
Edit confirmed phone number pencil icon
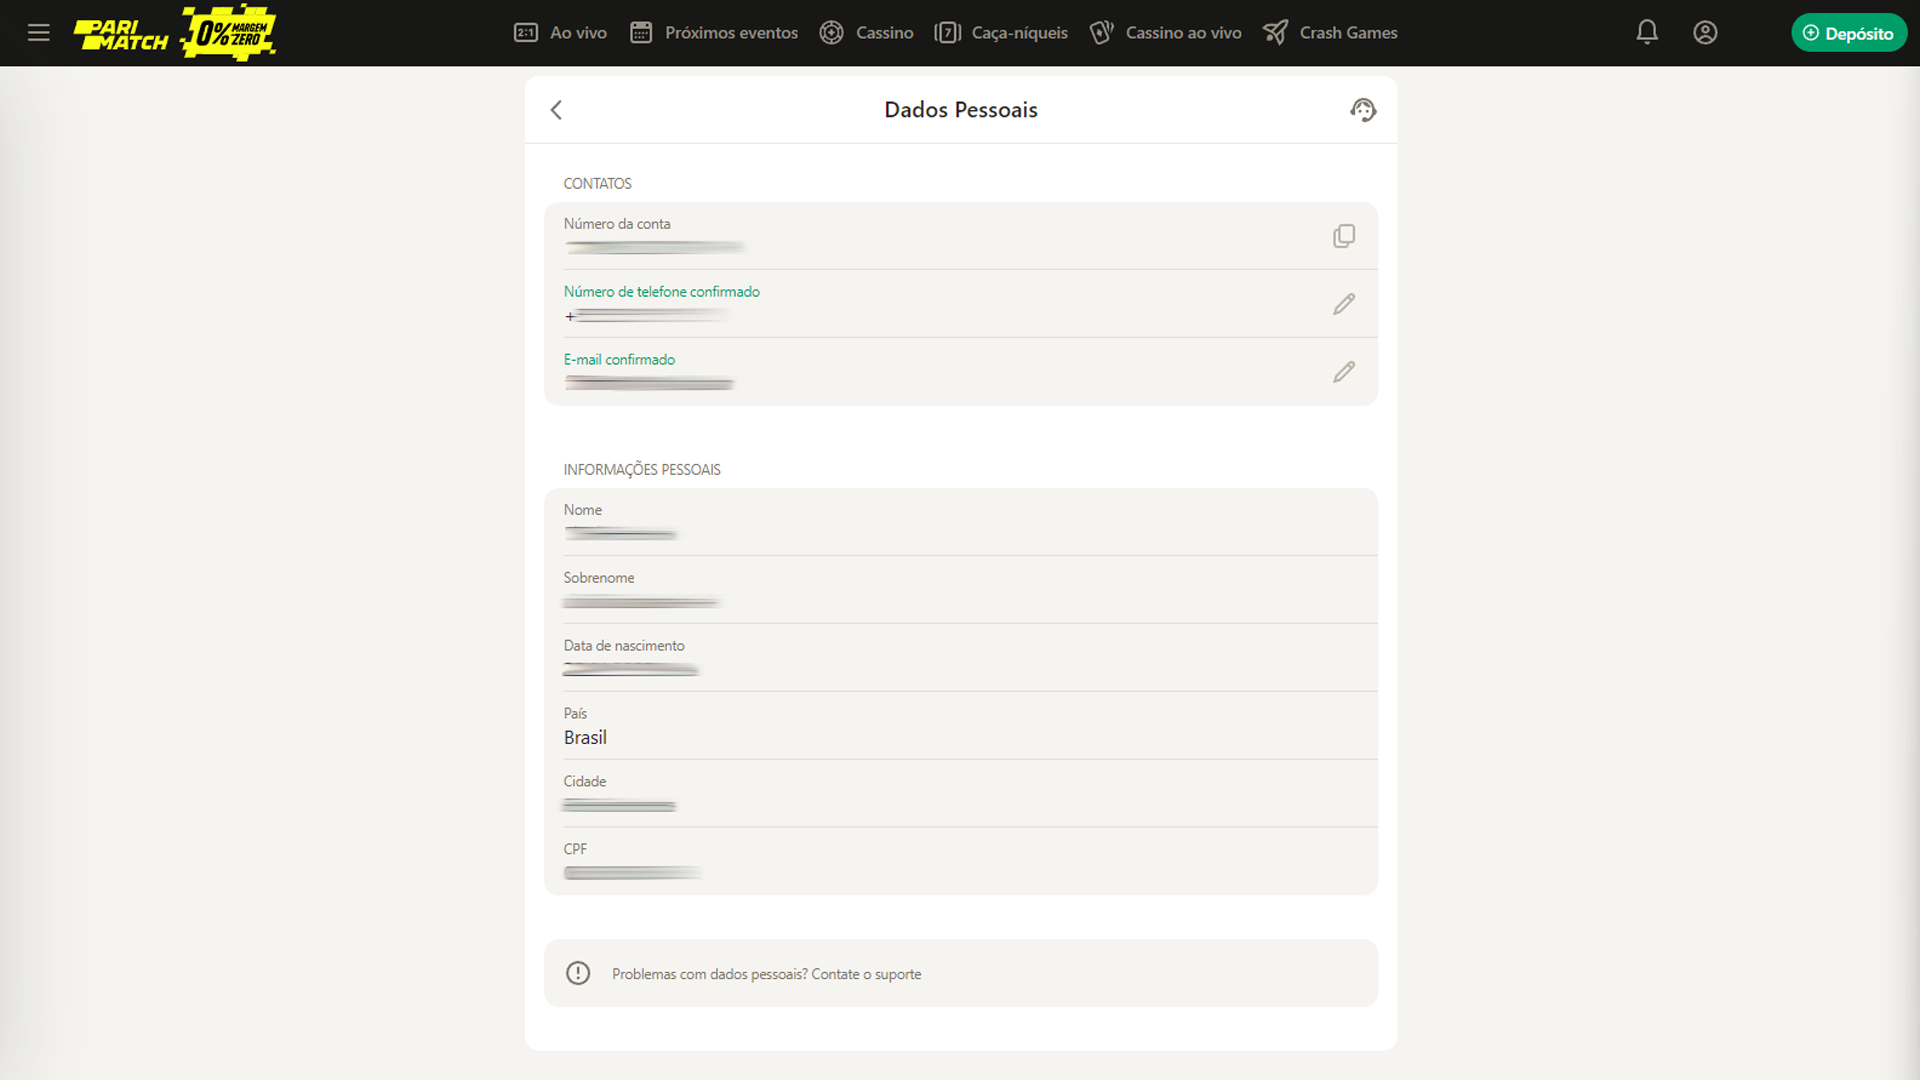click(x=1344, y=303)
